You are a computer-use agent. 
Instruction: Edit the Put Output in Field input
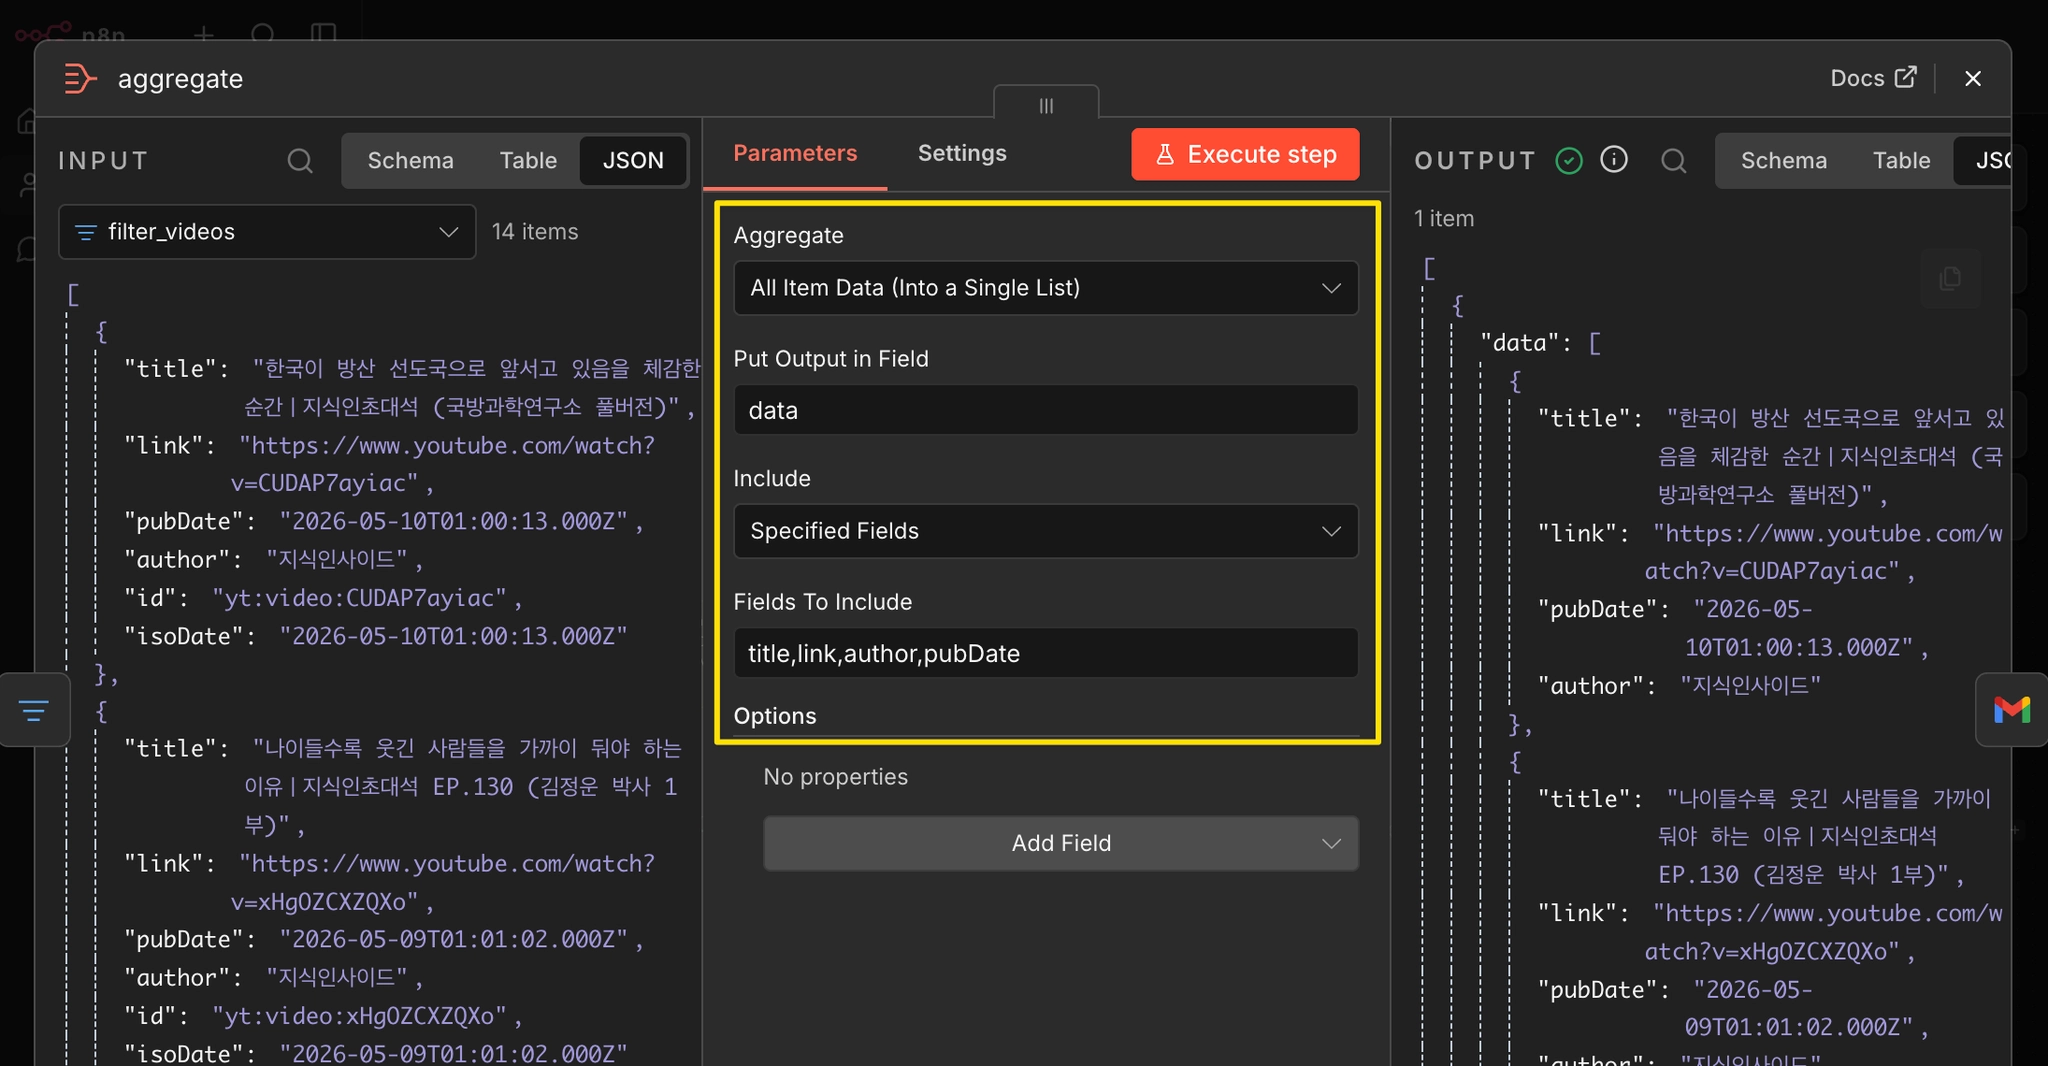tap(1045, 410)
